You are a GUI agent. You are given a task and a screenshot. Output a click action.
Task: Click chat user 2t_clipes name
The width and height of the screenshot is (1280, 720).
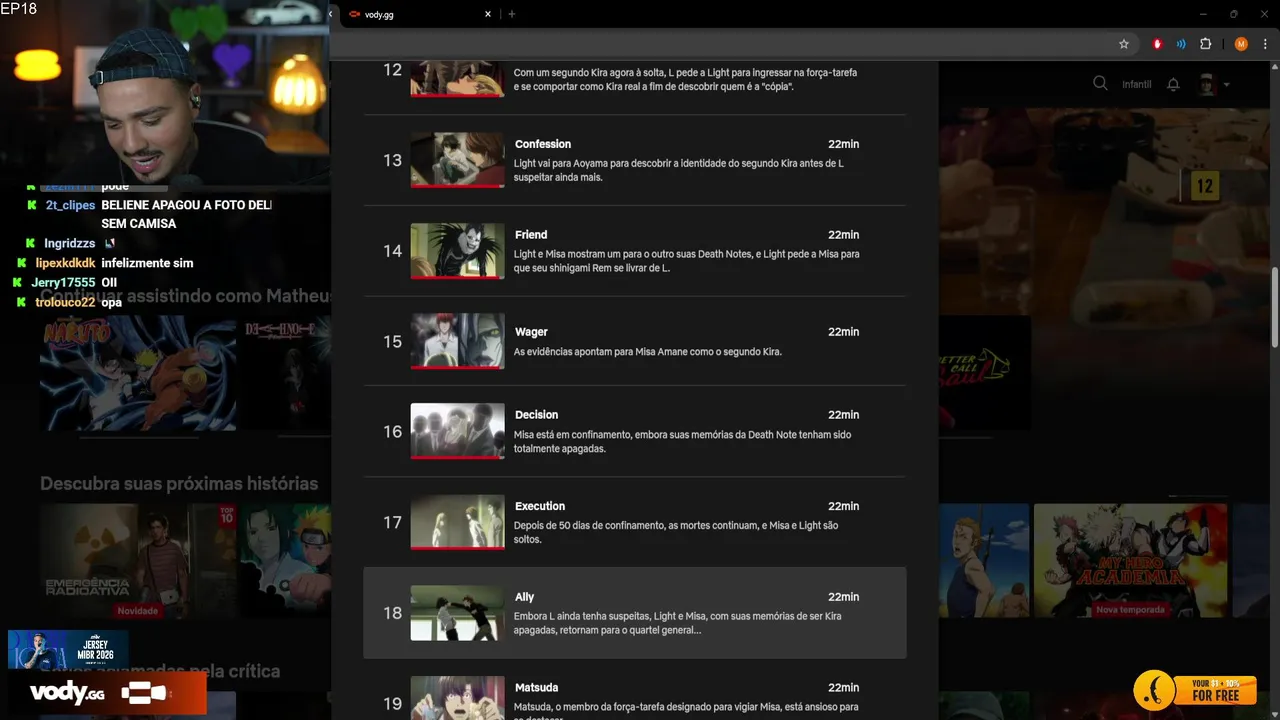pos(70,205)
